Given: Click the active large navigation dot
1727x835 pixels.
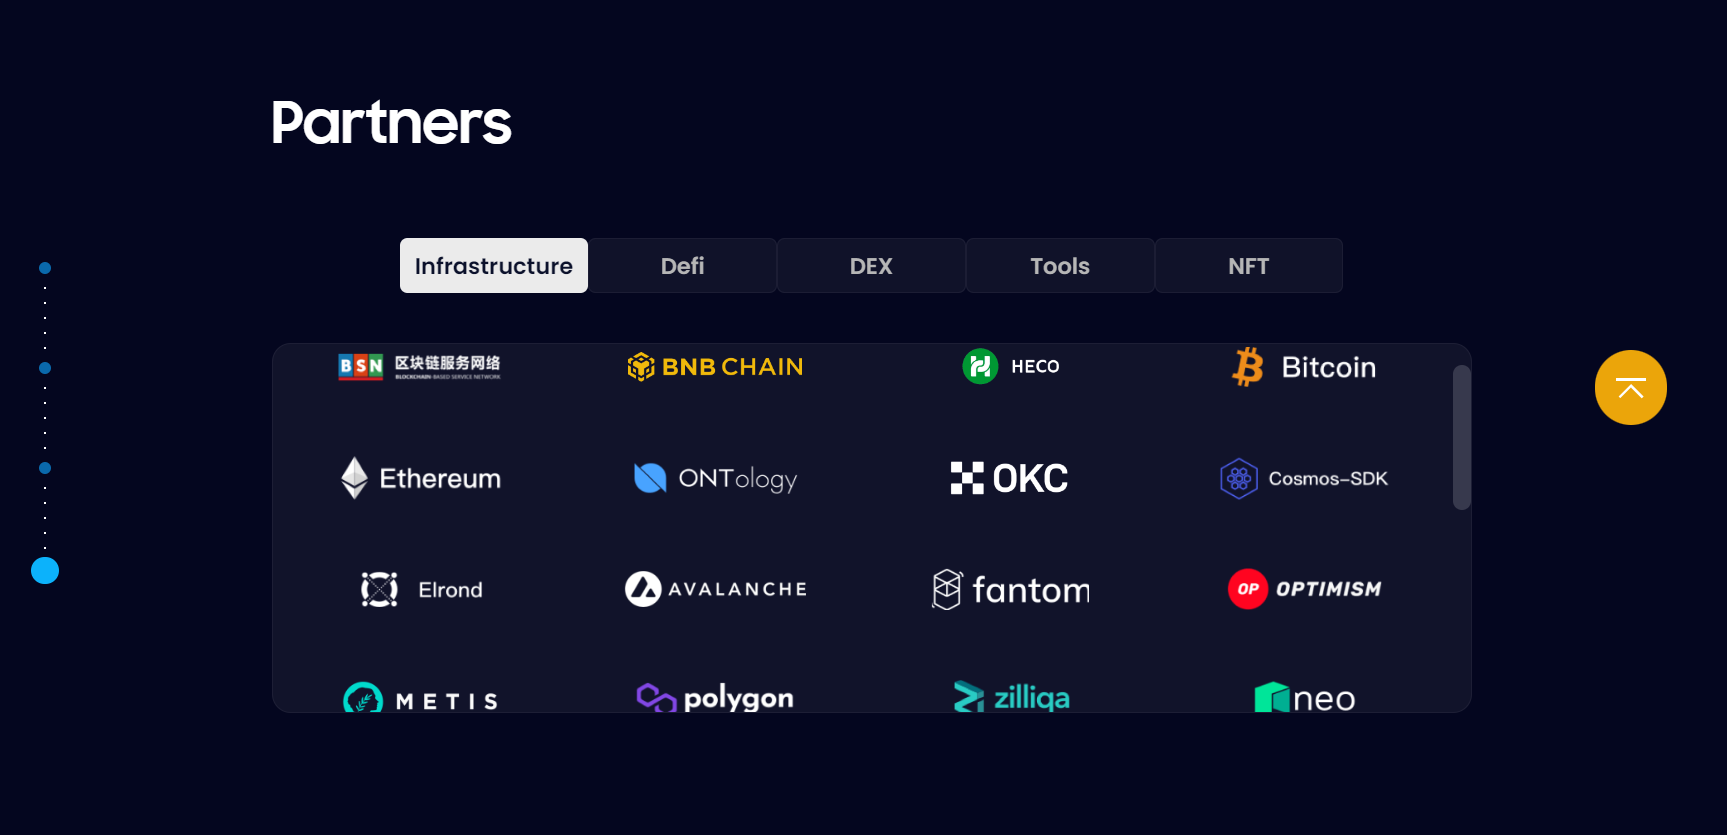Looking at the screenshot, I should 45,570.
